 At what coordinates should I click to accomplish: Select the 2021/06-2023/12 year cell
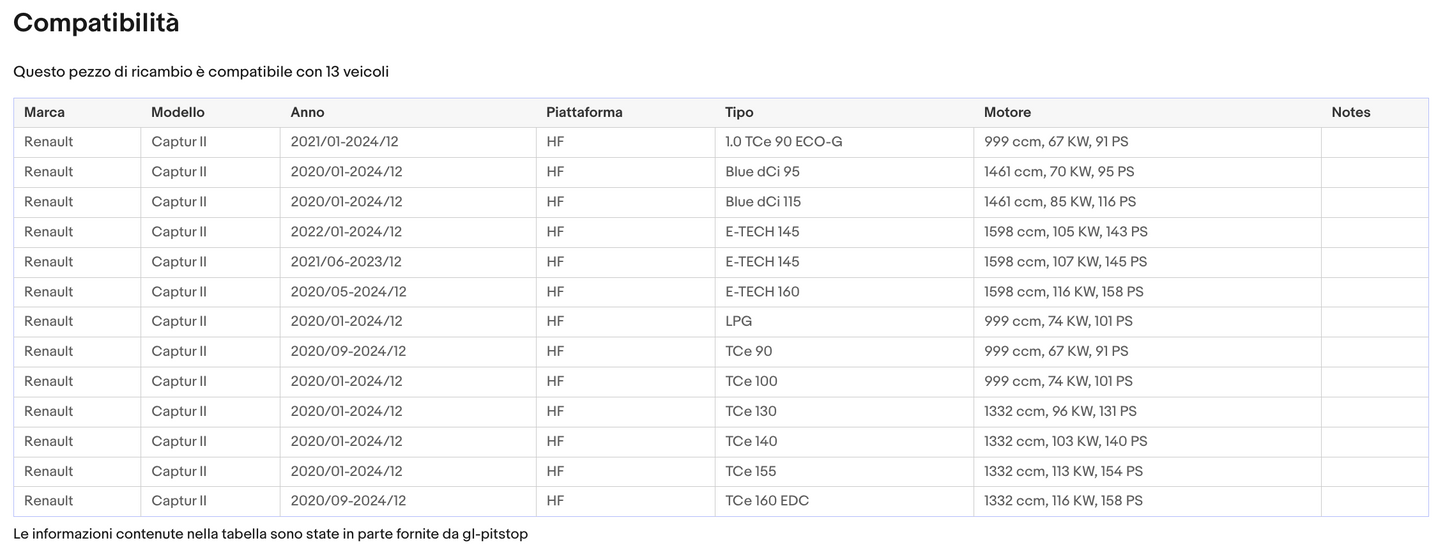click(346, 262)
